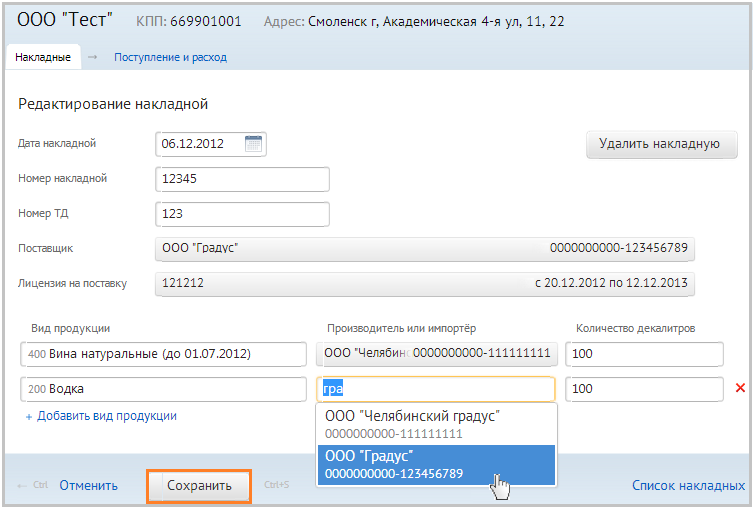Click the Редактирование накладной heading
Image resolution: width=754 pixels, height=508 pixels.
tap(113, 104)
